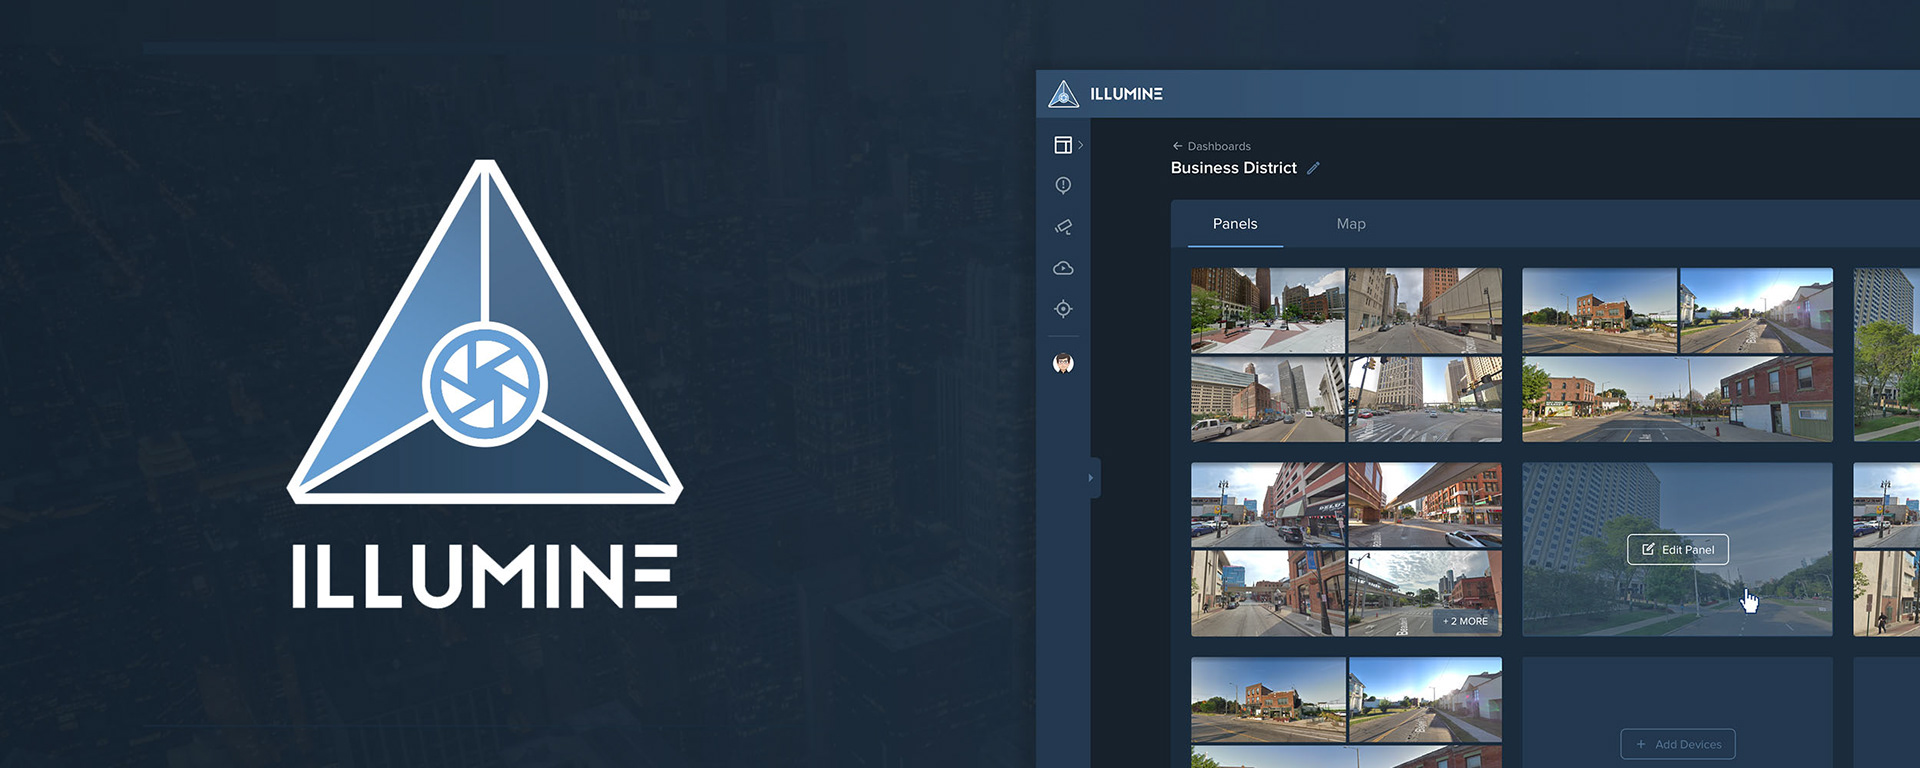Viewport: 1920px width, 768px height.
Task: Collapse the sidebar with the arrow handle
Action: click(x=1091, y=478)
